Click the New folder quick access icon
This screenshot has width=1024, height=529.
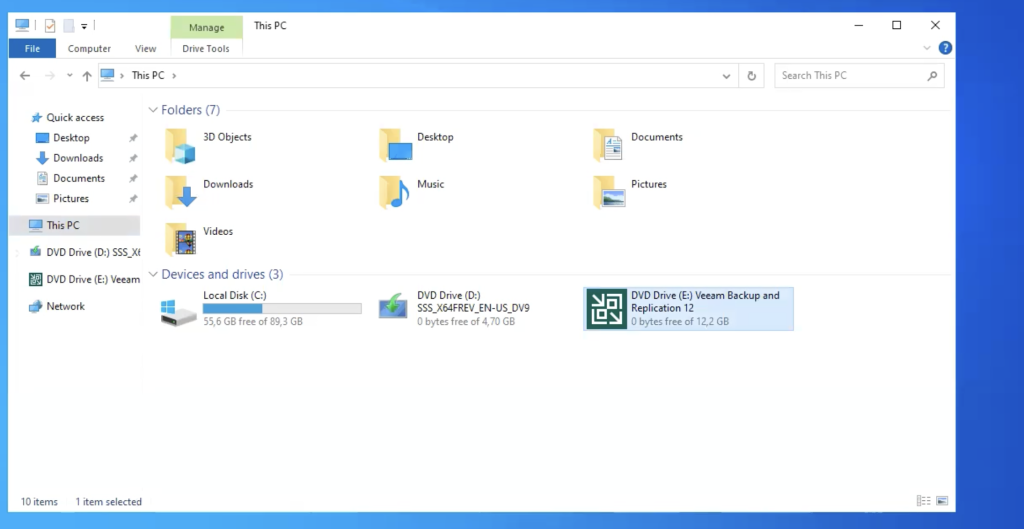[x=68, y=25]
